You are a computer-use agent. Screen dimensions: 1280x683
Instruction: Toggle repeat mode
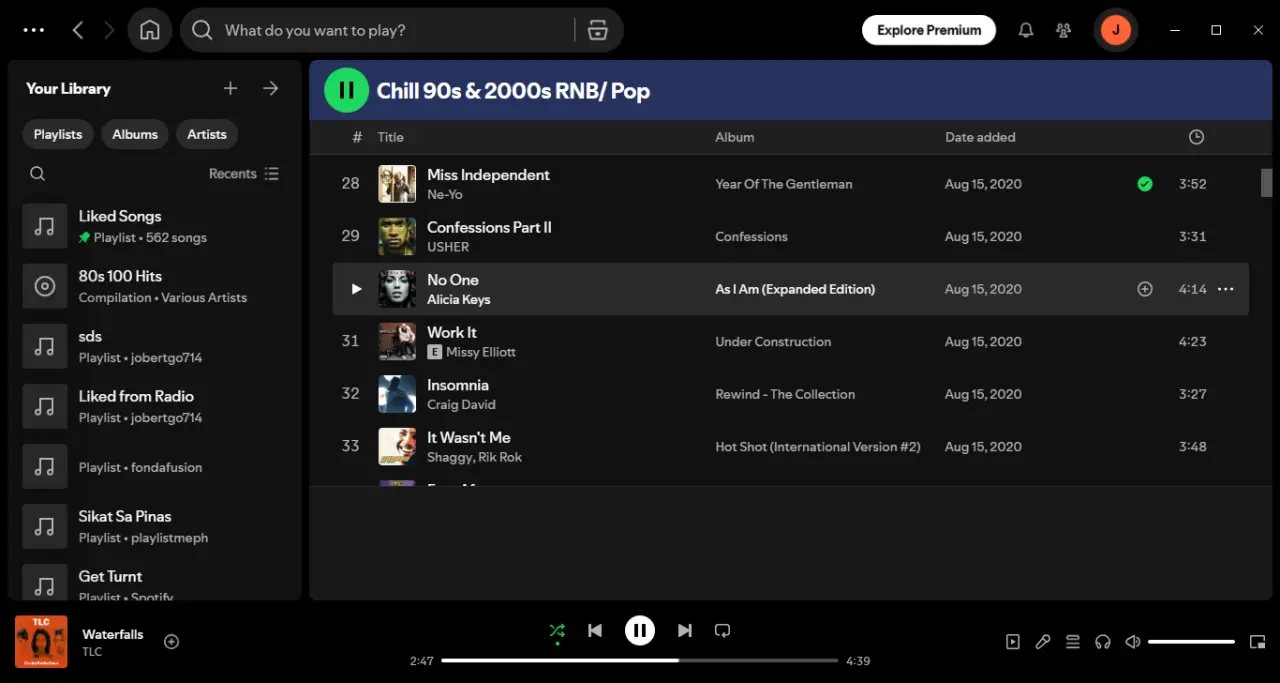tap(723, 630)
